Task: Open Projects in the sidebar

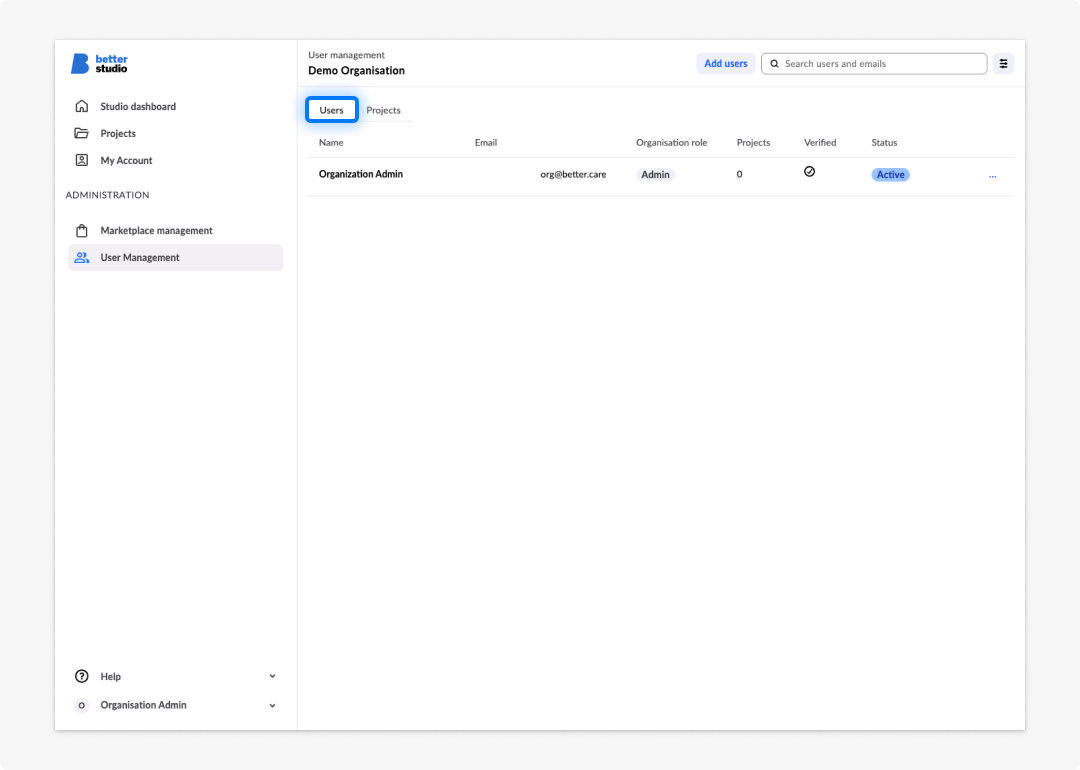Action: pyautogui.click(x=176, y=133)
